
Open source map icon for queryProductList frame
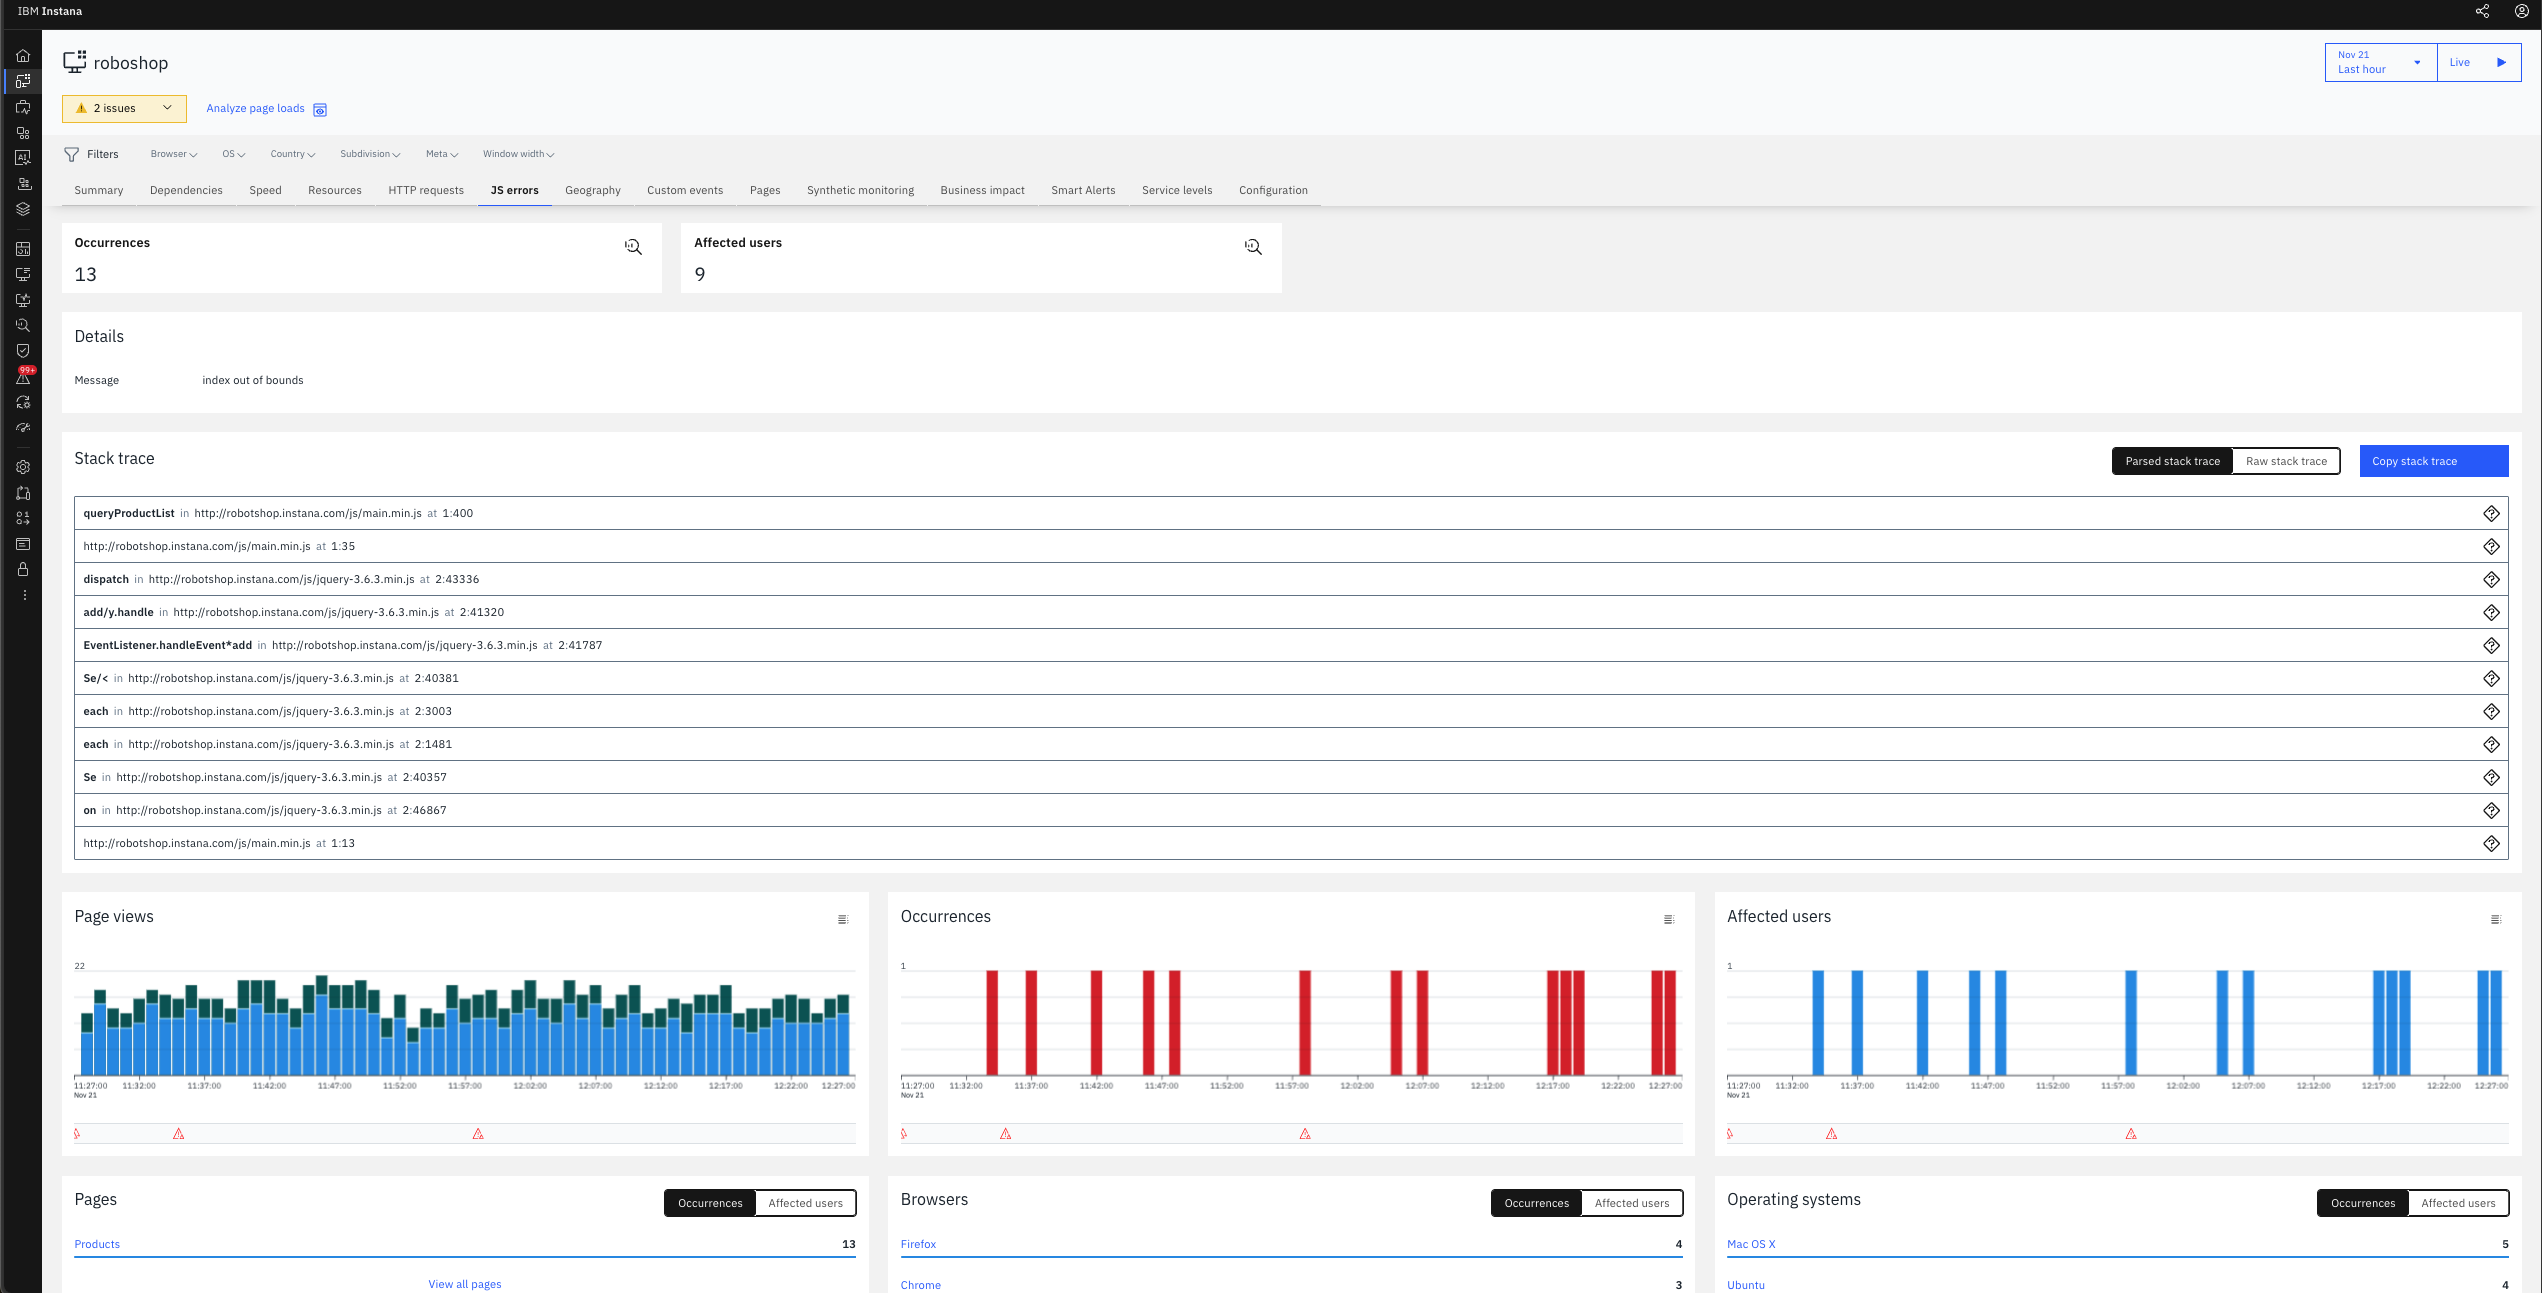[x=2491, y=513]
